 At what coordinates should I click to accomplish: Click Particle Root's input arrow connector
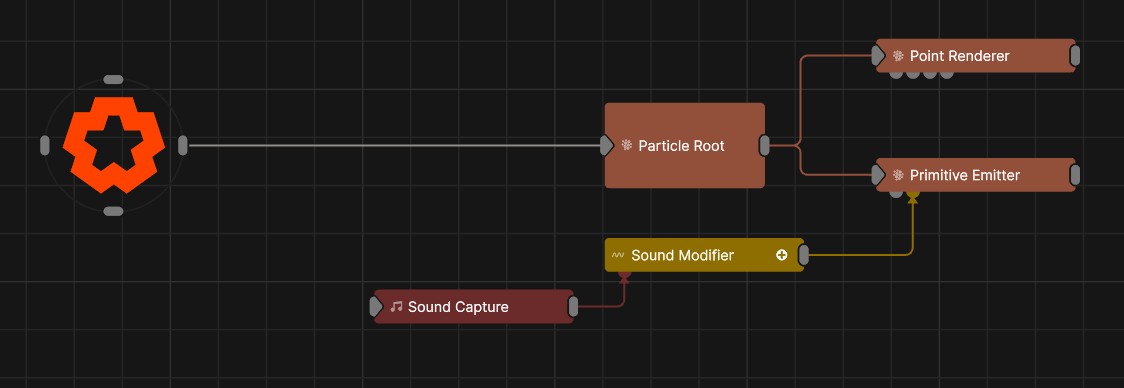point(606,146)
